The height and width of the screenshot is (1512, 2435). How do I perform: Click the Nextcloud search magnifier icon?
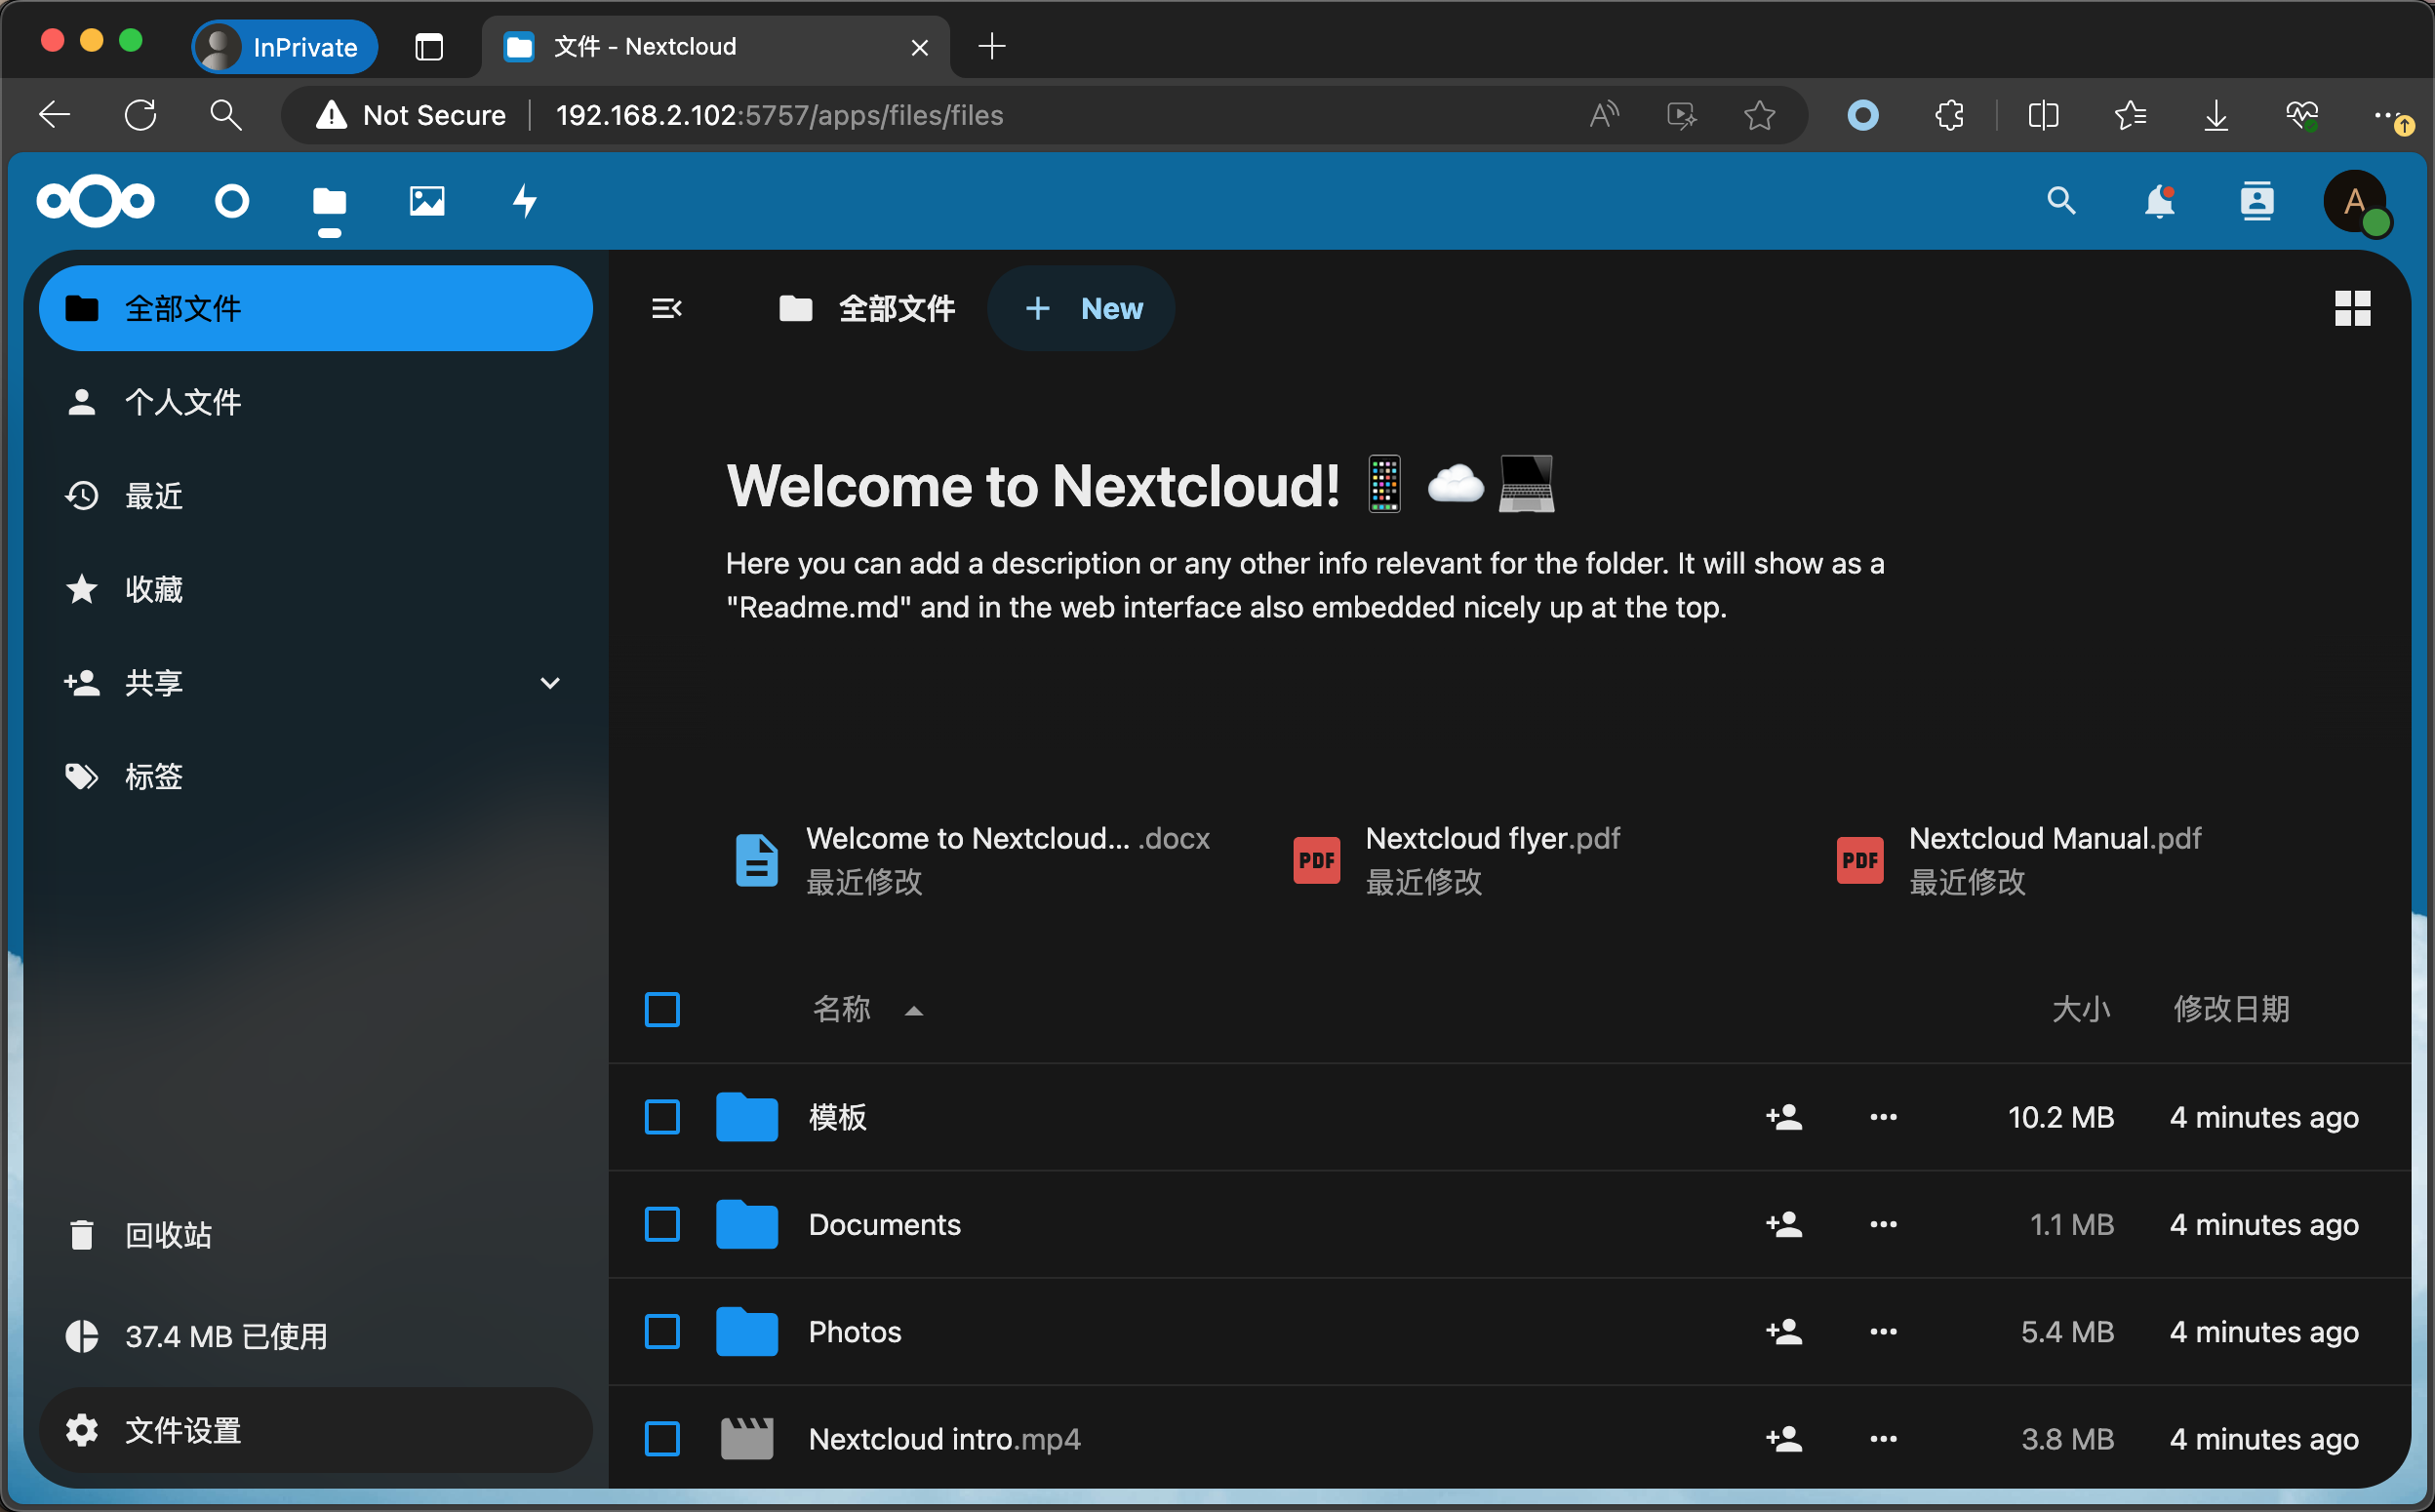[x=2060, y=201]
